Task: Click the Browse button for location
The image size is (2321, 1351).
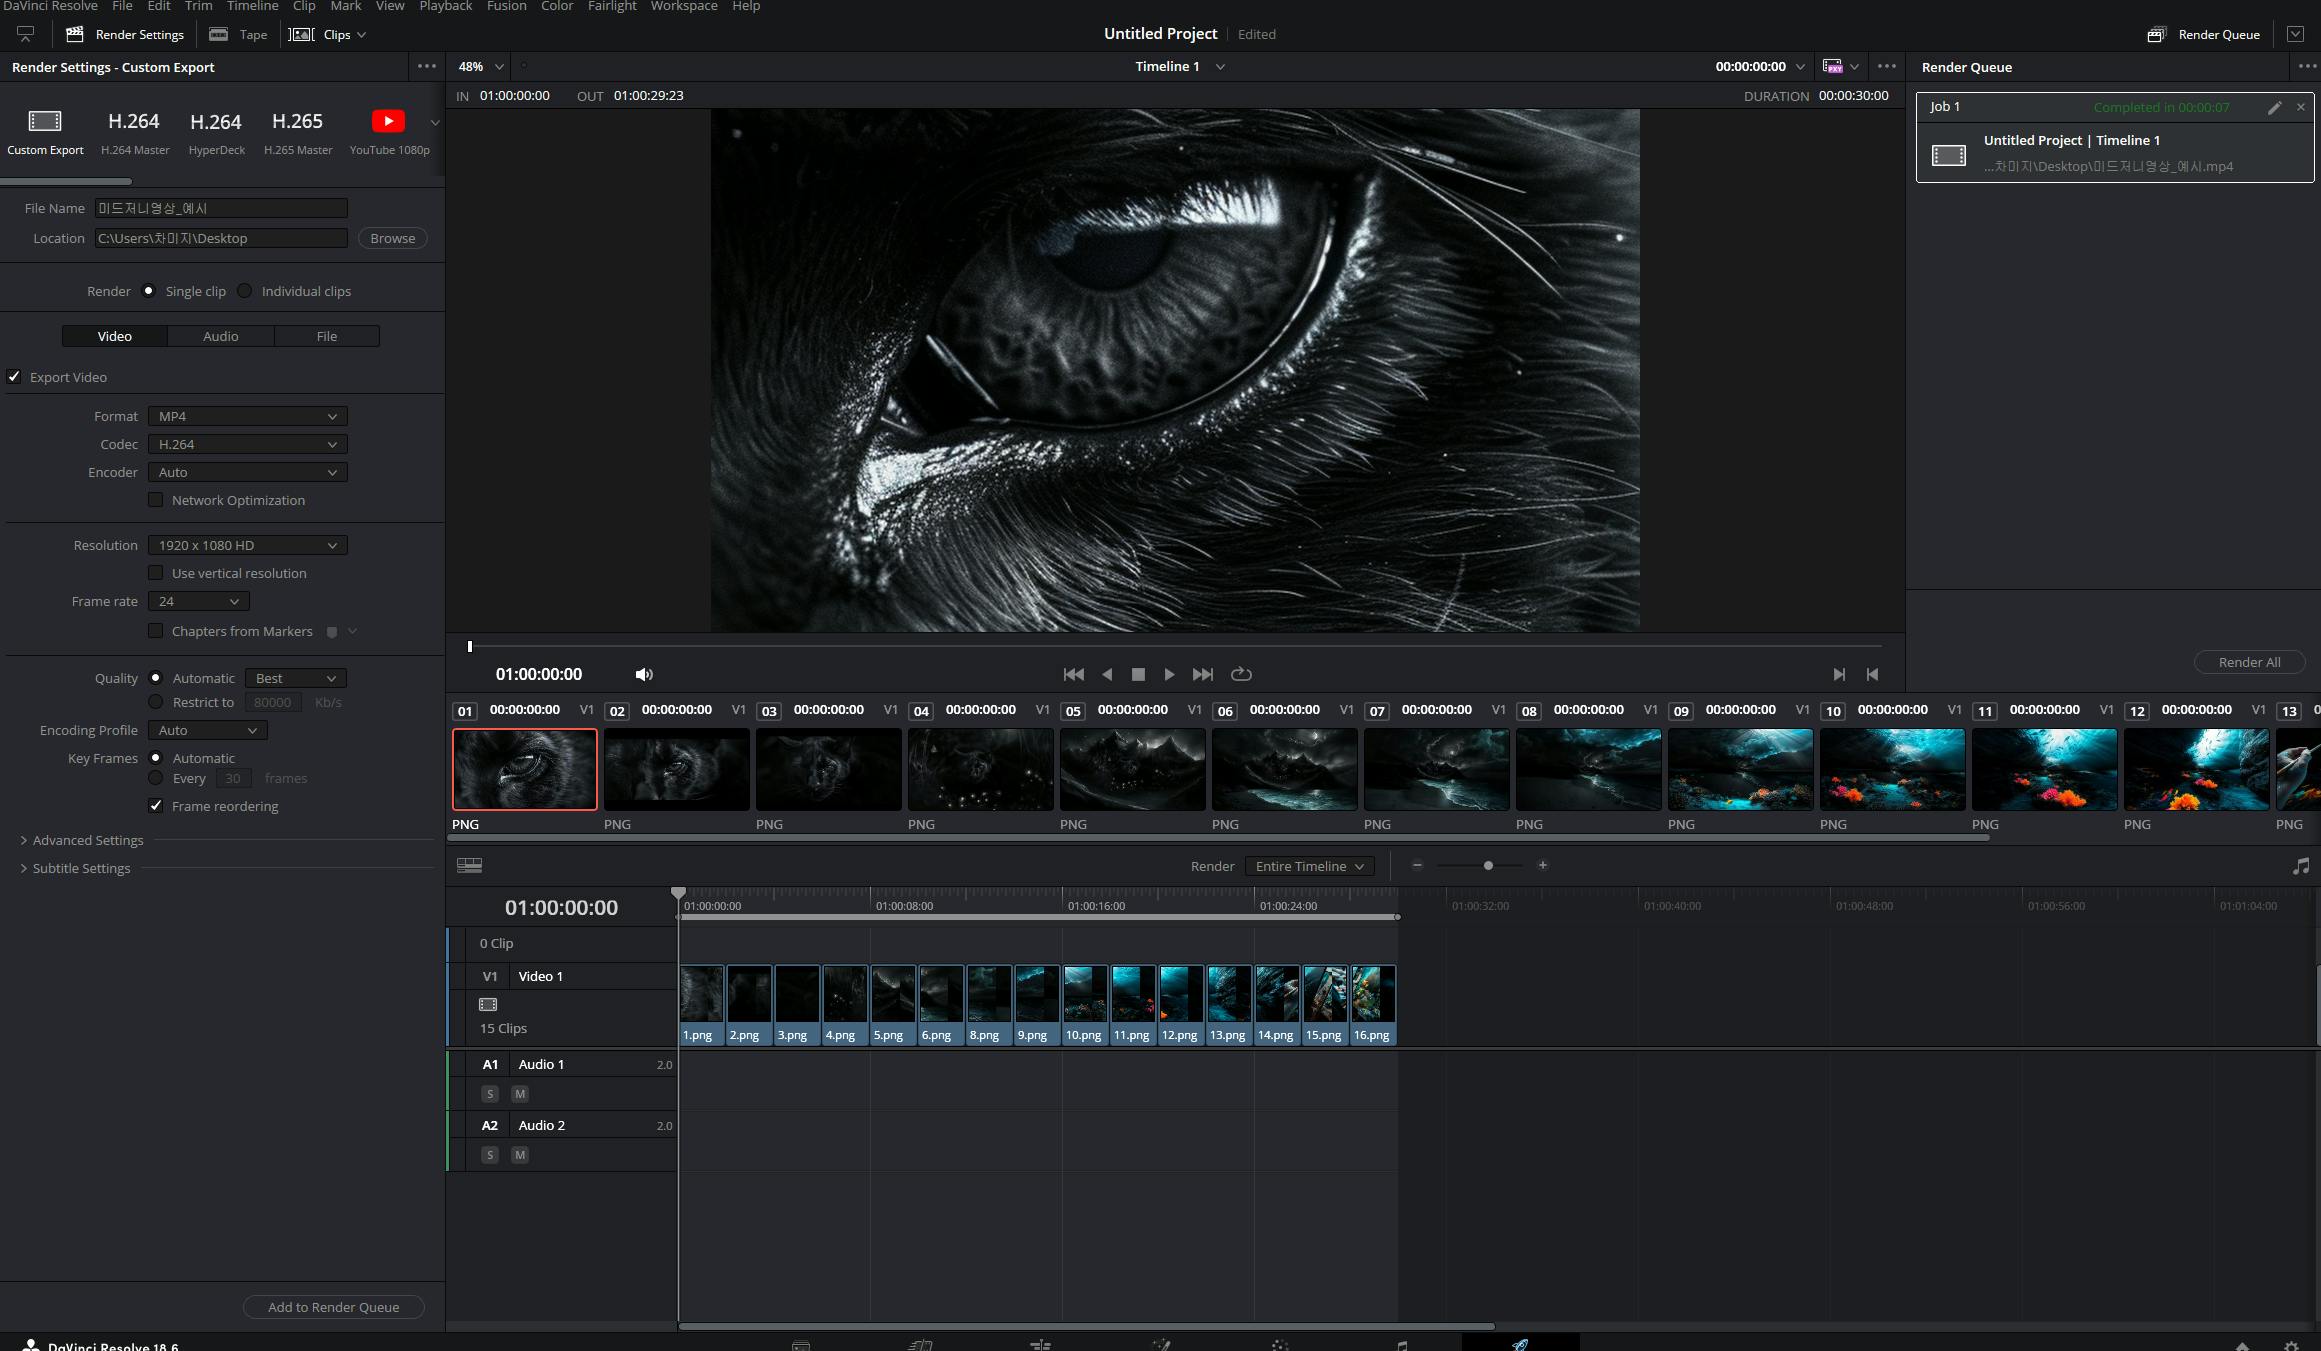Action: click(392, 238)
